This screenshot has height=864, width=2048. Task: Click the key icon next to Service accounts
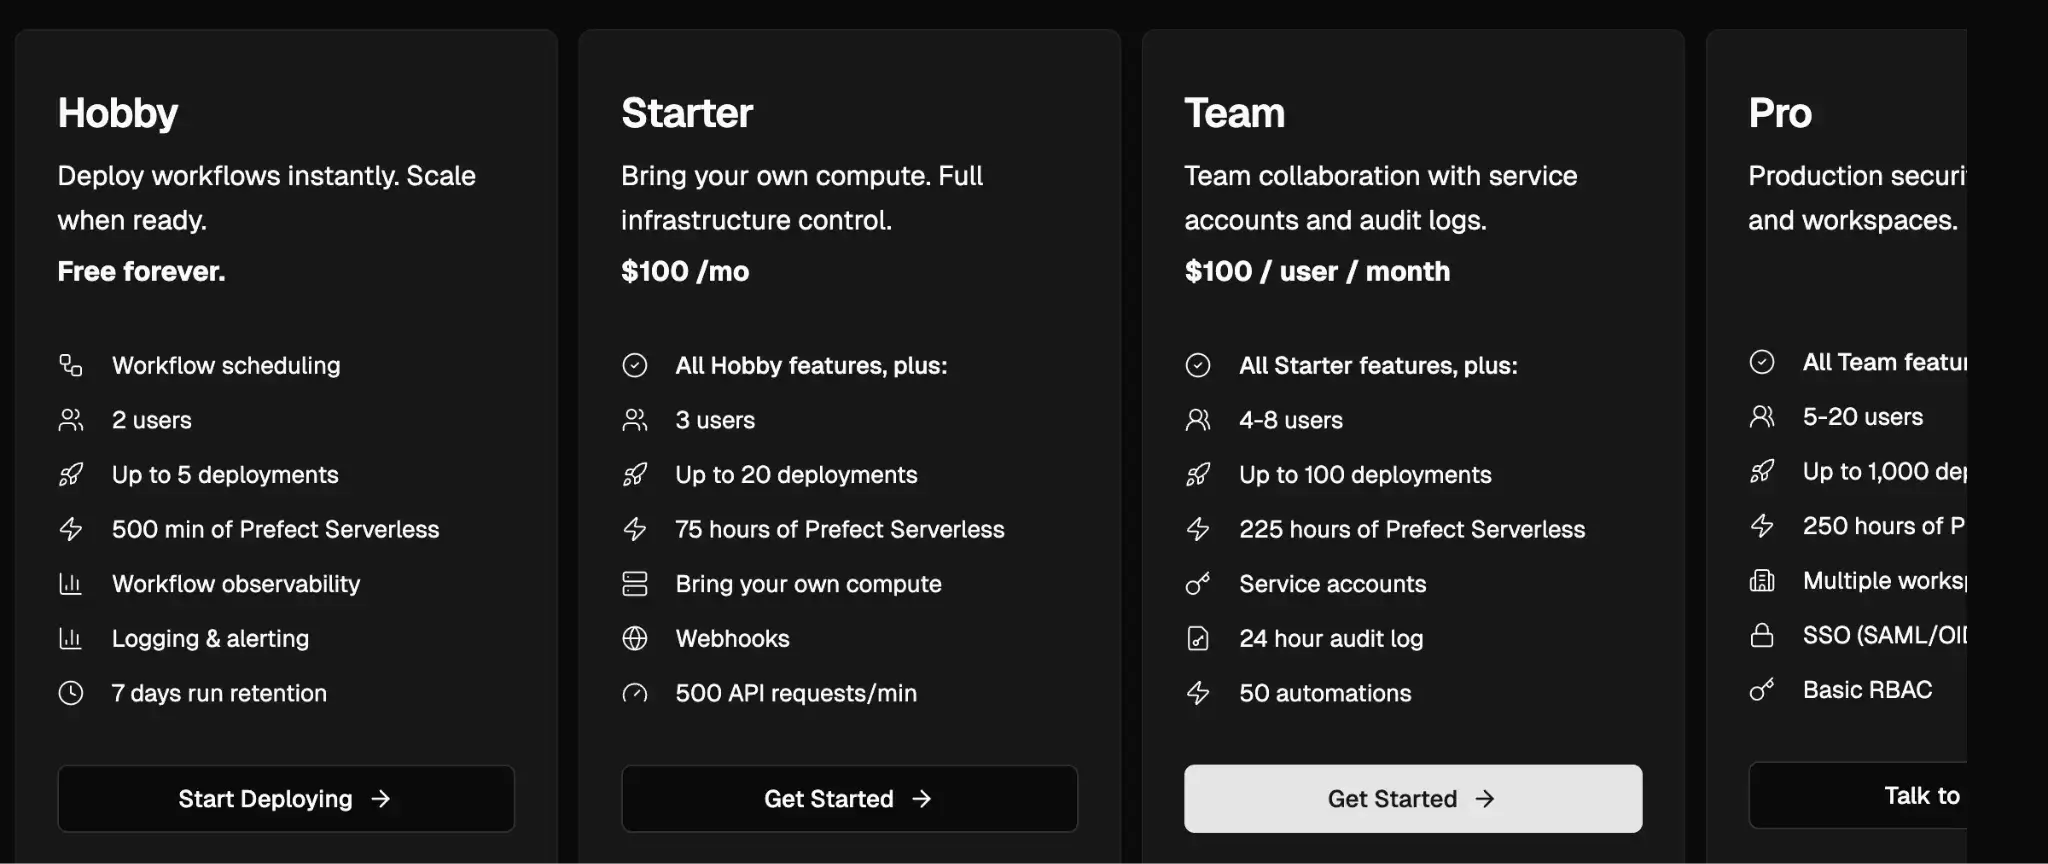(x=1198, y=583)
